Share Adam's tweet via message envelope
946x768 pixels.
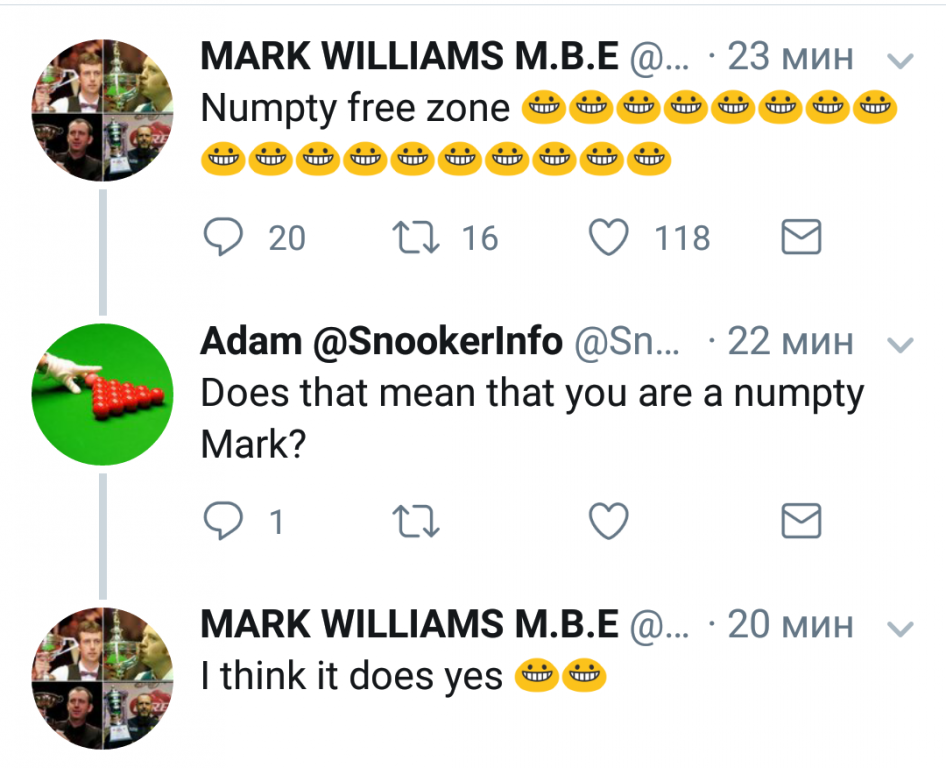coord(800,521)
